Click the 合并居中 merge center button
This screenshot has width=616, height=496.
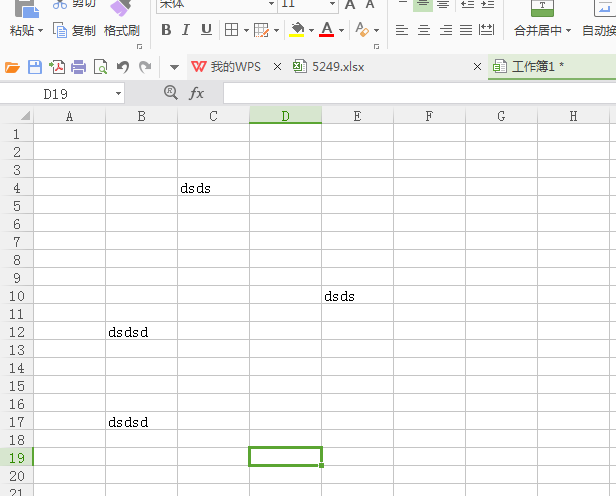542,30
